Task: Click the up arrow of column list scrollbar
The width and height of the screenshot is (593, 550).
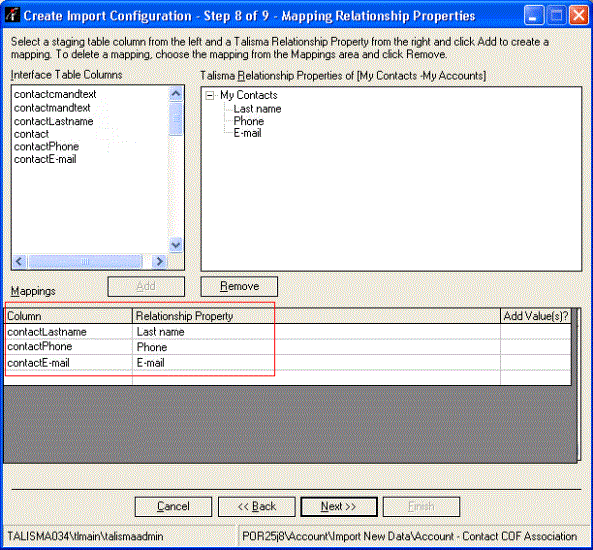Action: pos(175,94)
